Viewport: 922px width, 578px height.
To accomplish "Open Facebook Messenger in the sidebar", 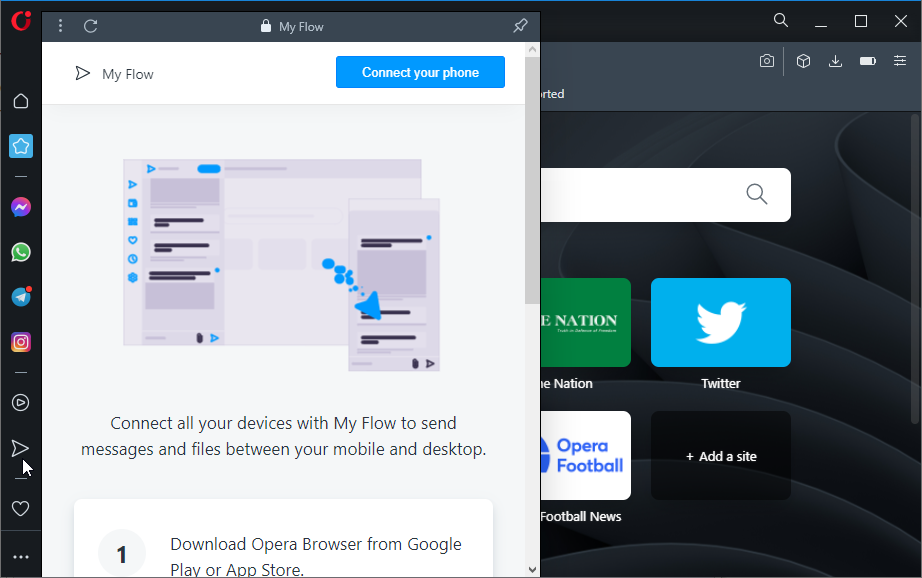I will (x=21, y=207).
